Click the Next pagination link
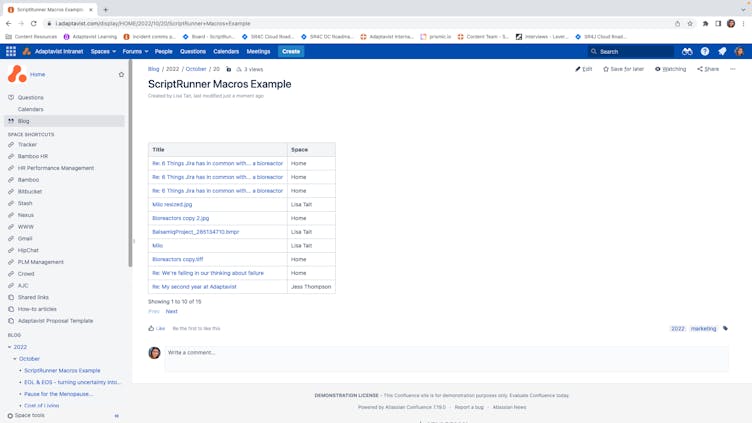Screen dimensions: 752x423 coord(171,312)
